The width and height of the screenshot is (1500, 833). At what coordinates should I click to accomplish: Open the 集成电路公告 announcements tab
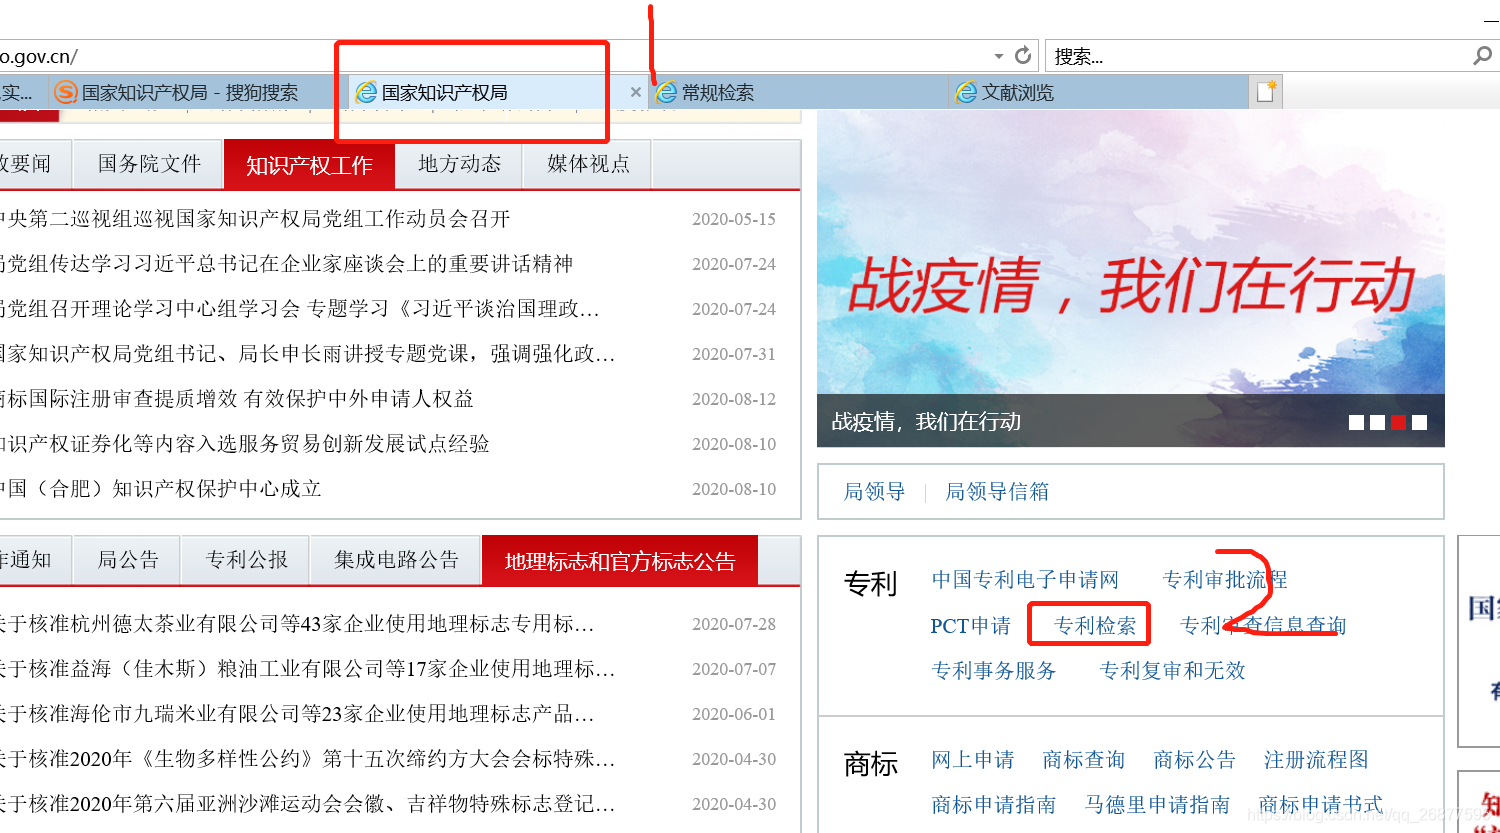[x=396, y=560]
